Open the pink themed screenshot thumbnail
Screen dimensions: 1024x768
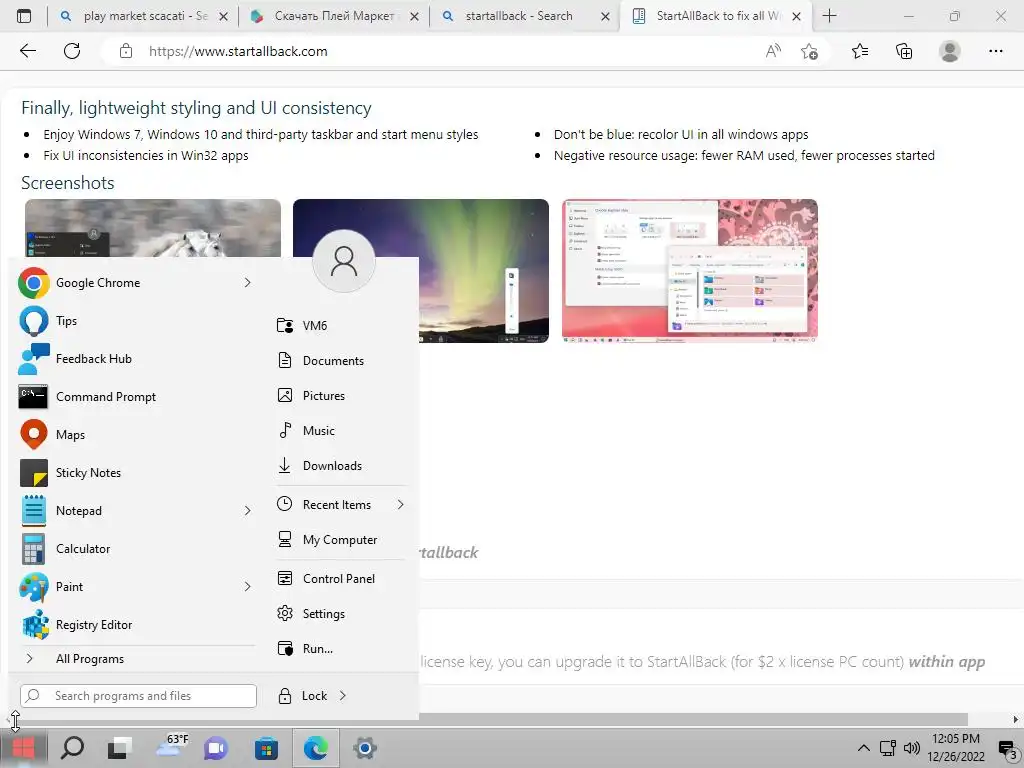click(x=690, y=270)
